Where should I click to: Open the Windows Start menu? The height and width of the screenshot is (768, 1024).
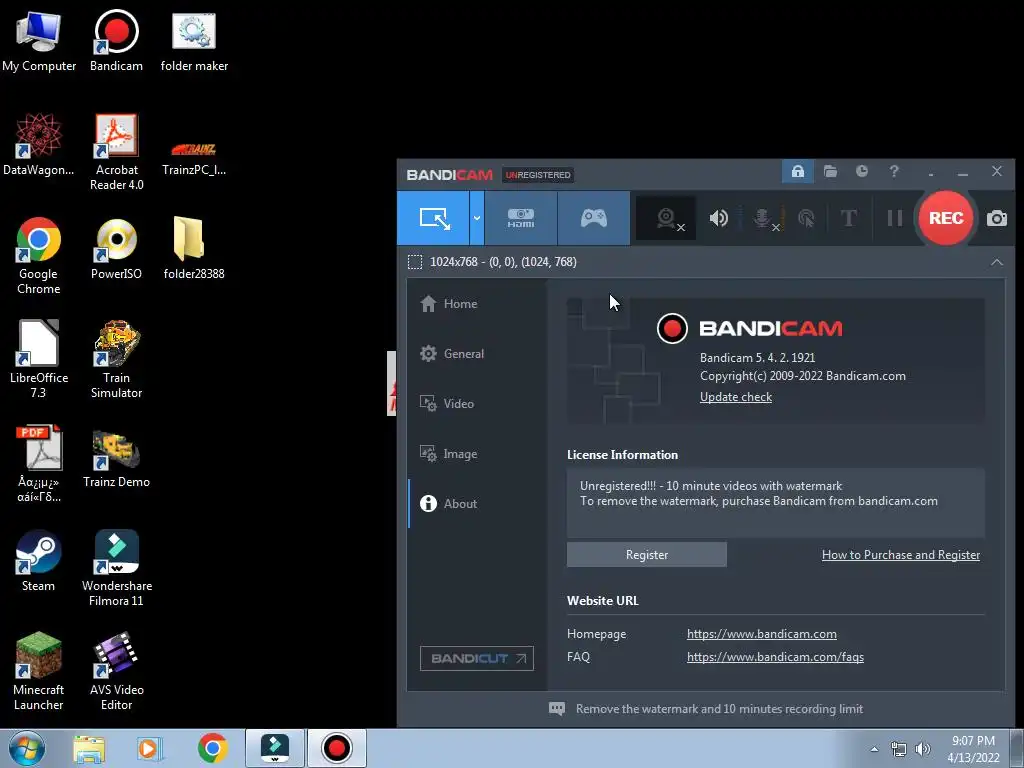point(27,748)
